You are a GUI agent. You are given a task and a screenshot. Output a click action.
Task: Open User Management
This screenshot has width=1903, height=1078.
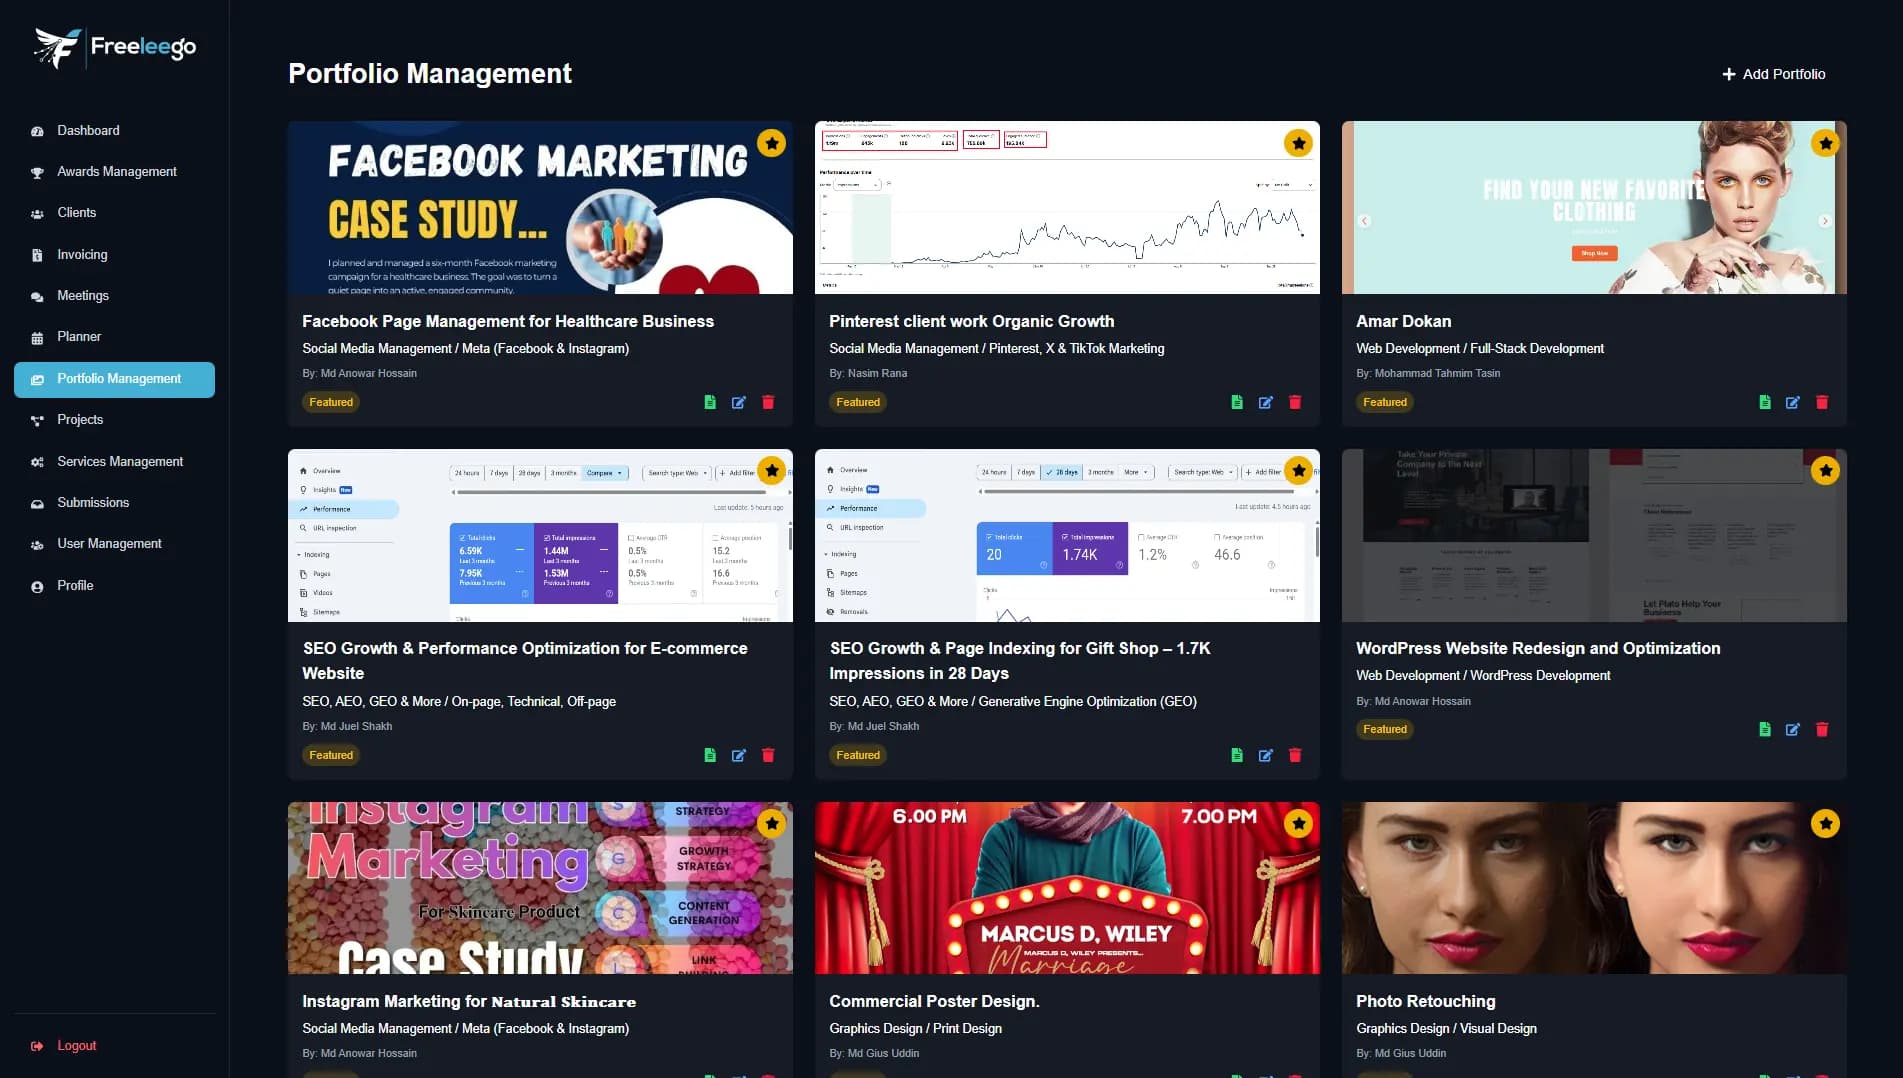pos(114,544)
